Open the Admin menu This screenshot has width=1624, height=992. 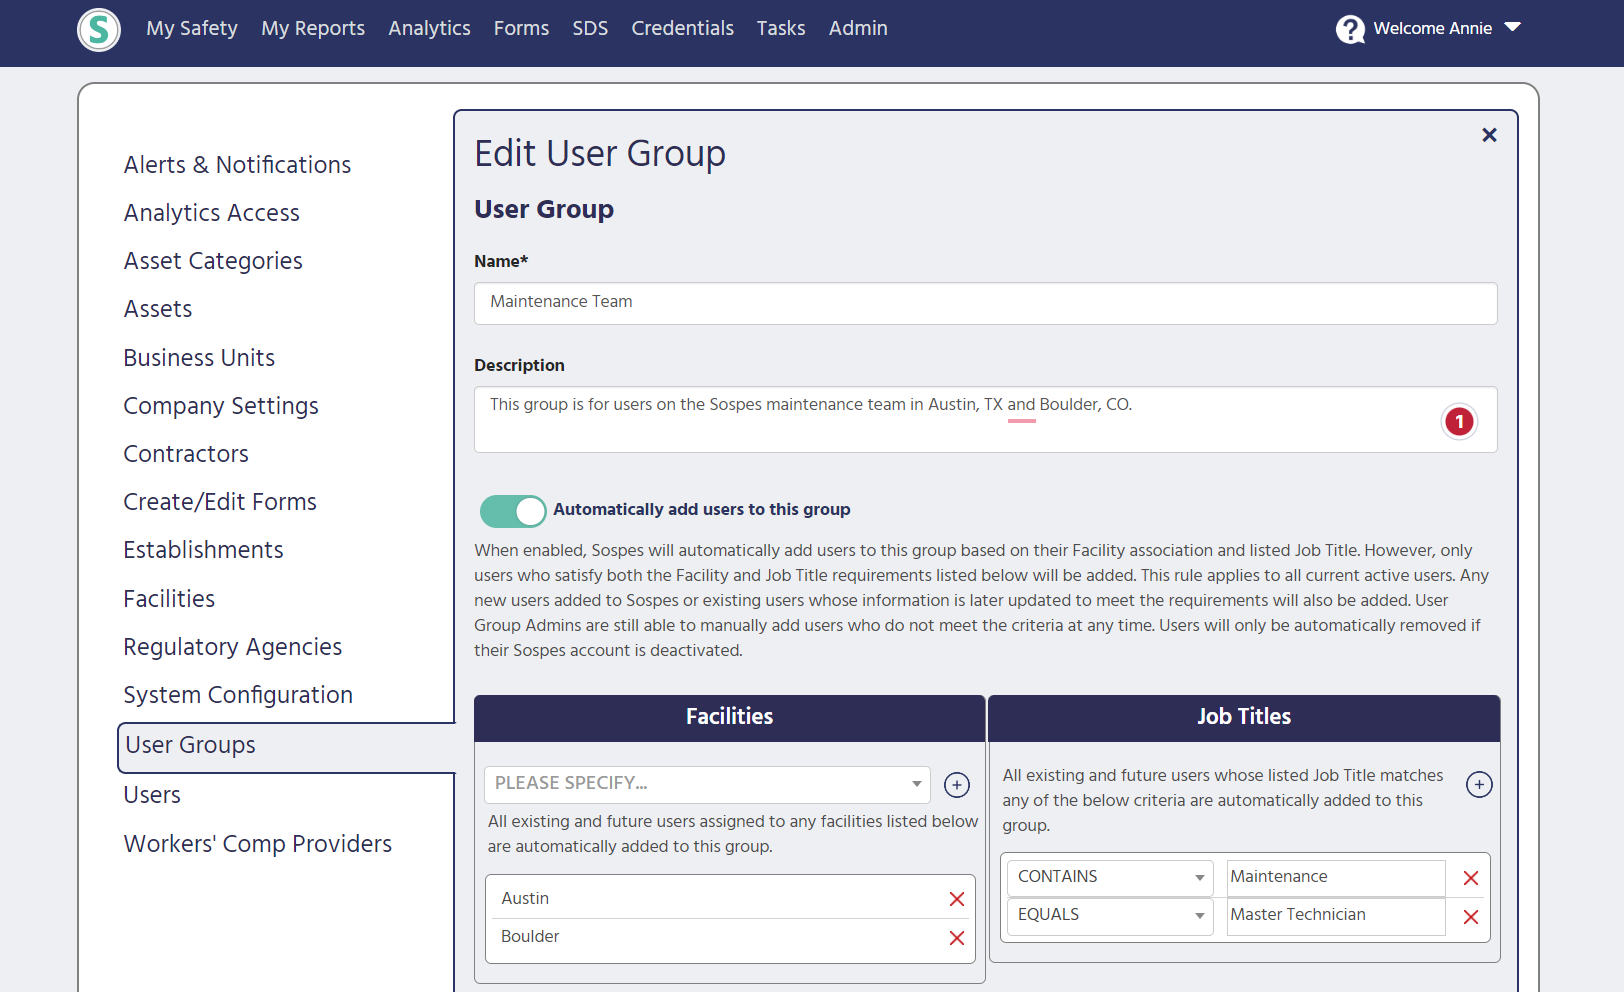pyautogui.click(x=858, y=28)
